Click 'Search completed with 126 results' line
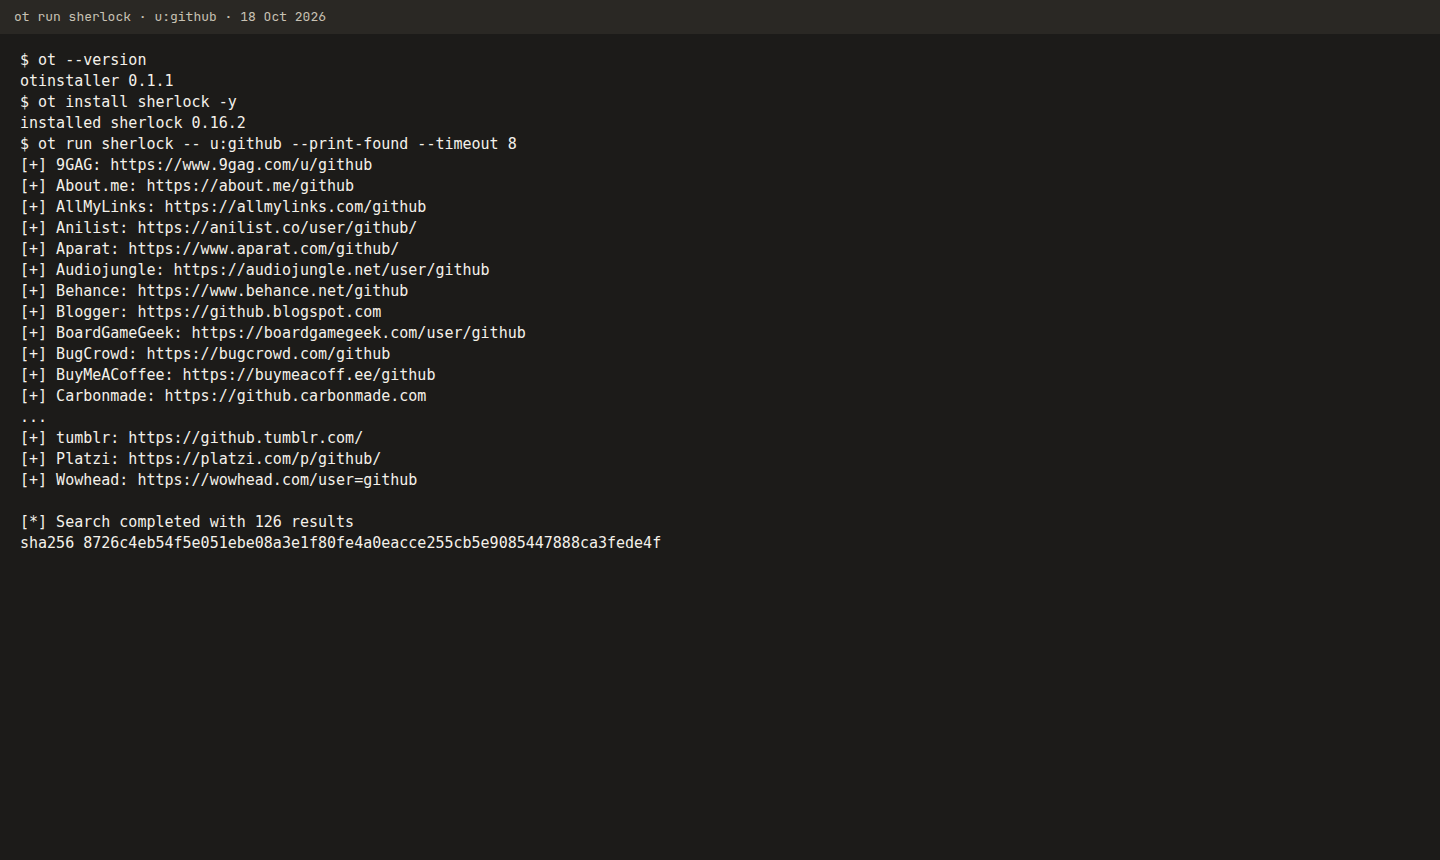Viewport: 1440px width, 860px height. coord(187,522)
